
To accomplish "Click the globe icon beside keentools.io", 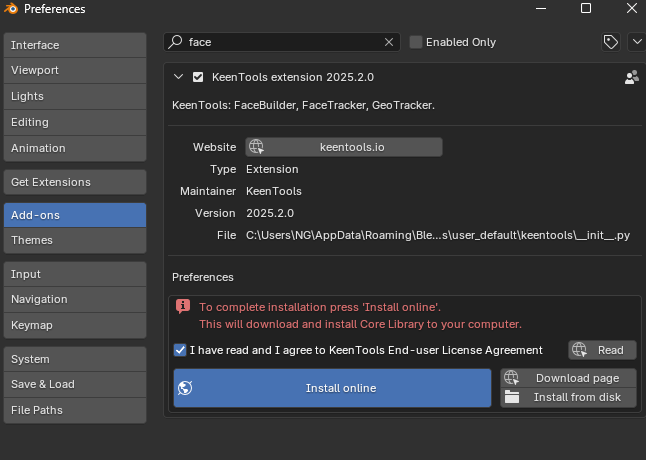I will [x=256, y=147].
